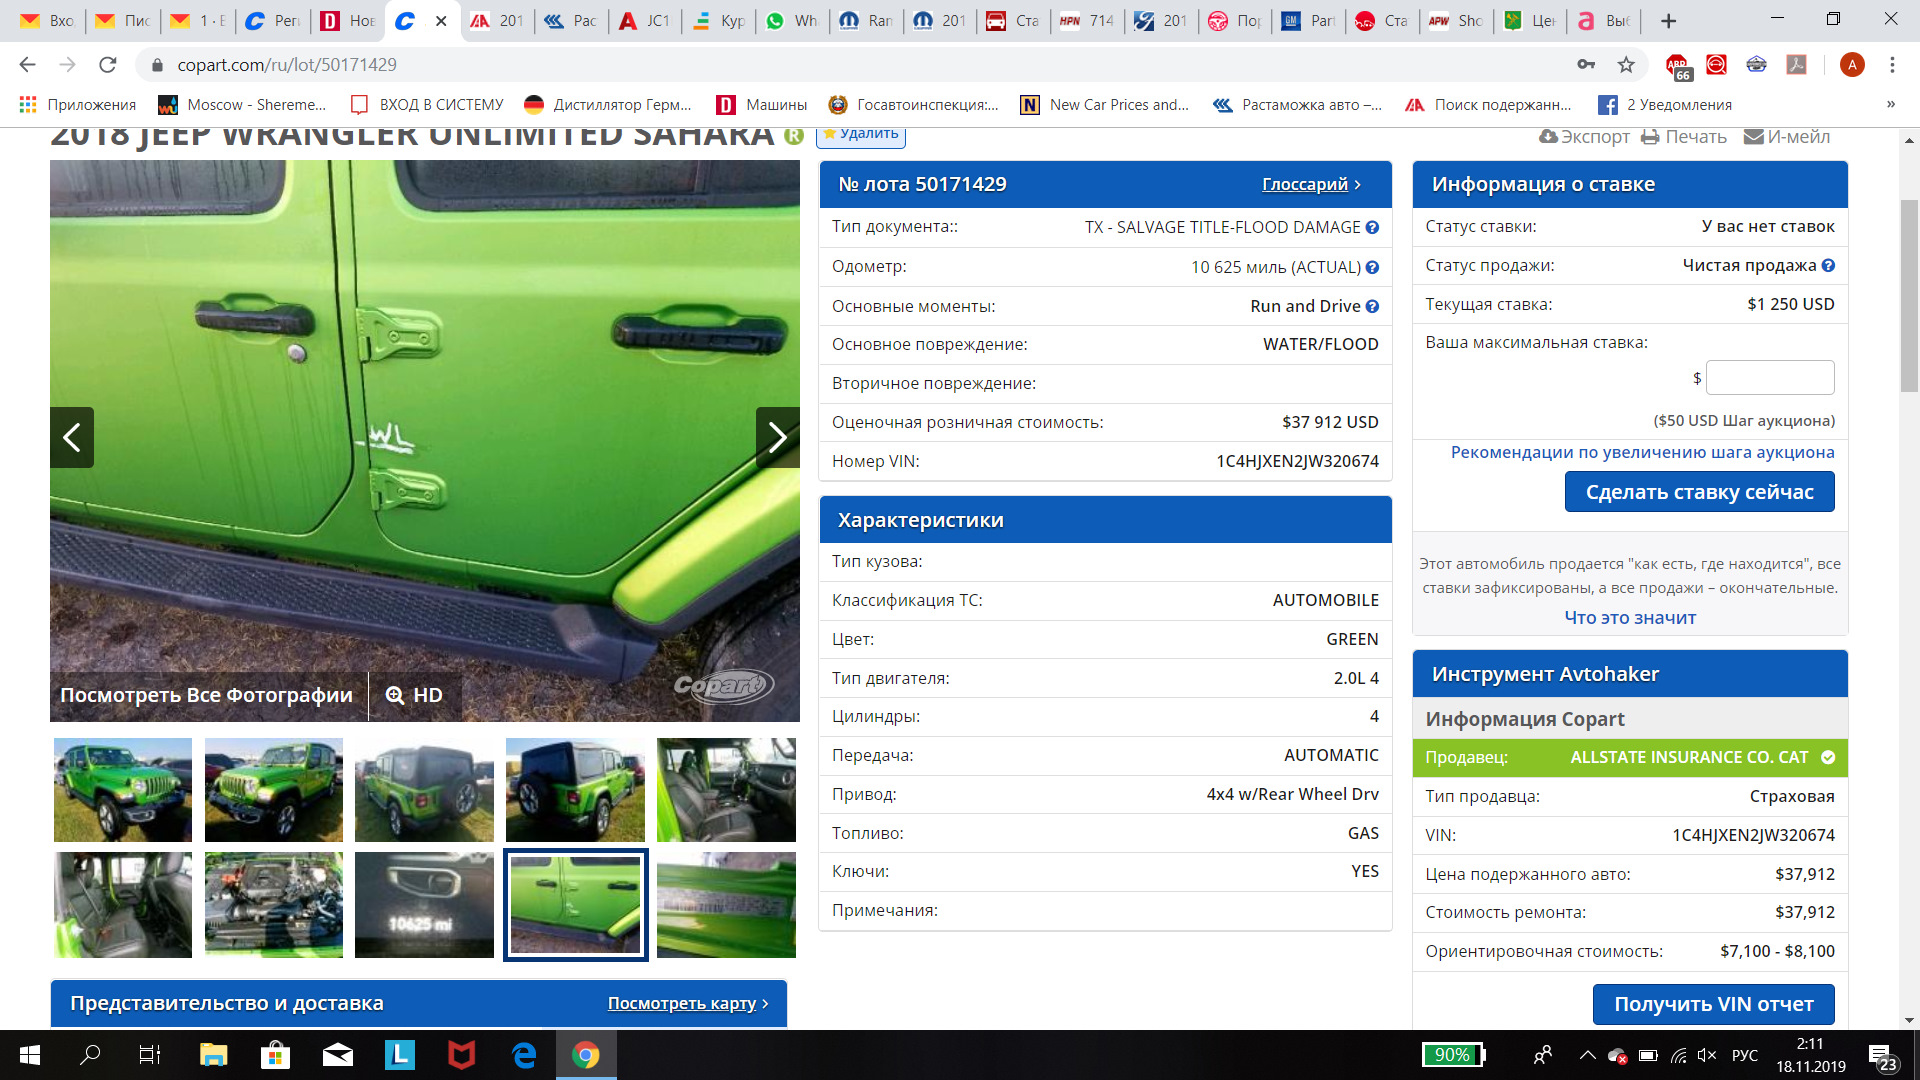The width and height of the screenshot is (1920, 1080).
Task: Switch keyboard language РУС indicator
Action: pos(1744,1055)
